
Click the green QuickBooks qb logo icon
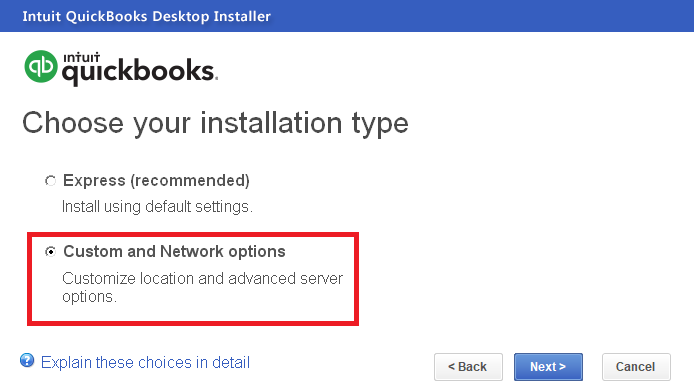41,66
